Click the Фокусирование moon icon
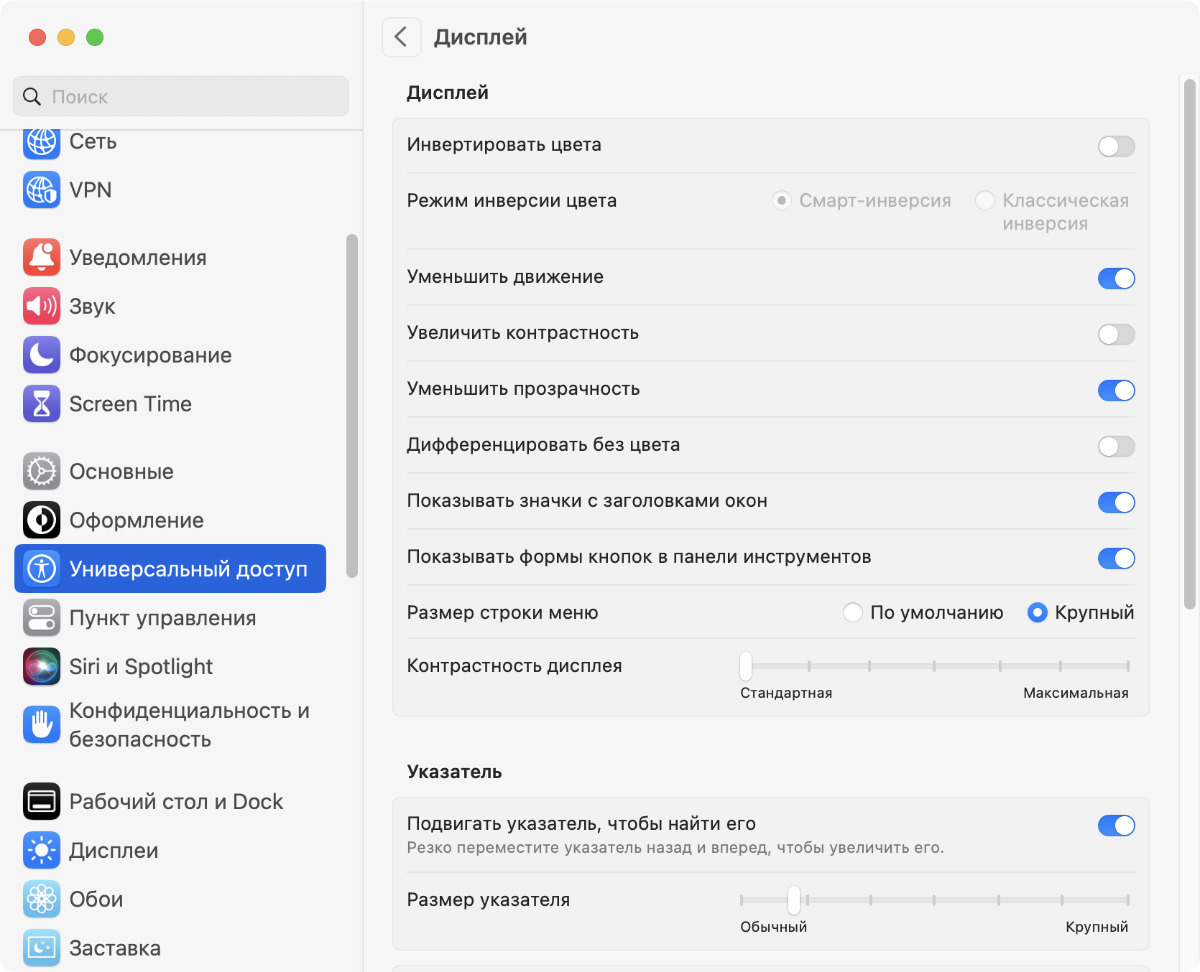The width and height of the screenshot is (1200, 972). click(41, 355)
